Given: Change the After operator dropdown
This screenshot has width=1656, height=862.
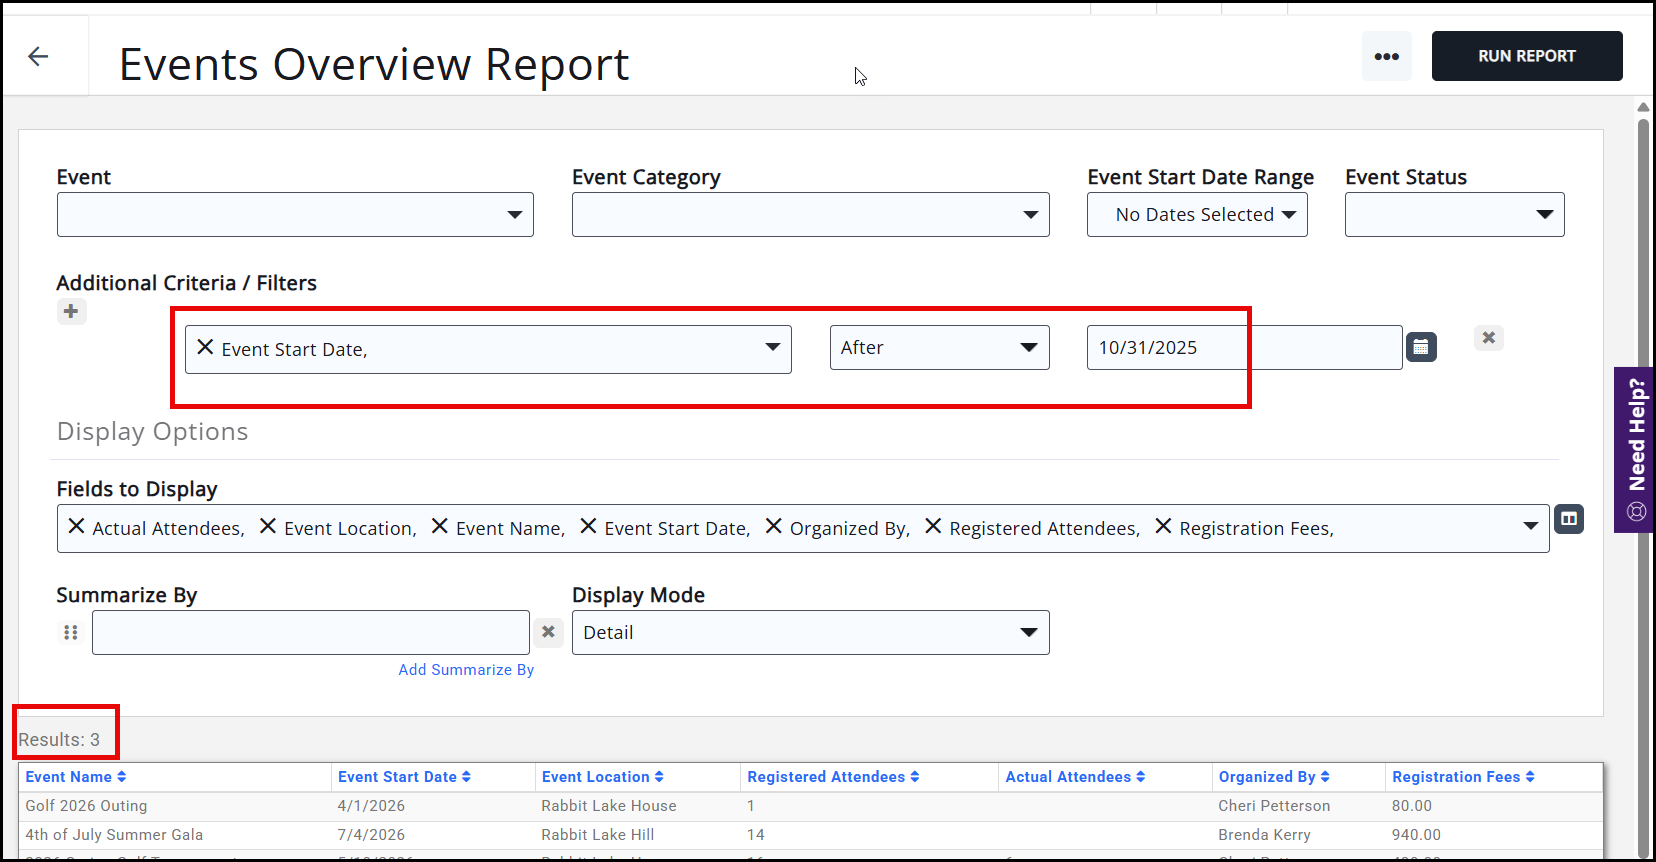Looking at the screenshot, I should tap(939, 348).
